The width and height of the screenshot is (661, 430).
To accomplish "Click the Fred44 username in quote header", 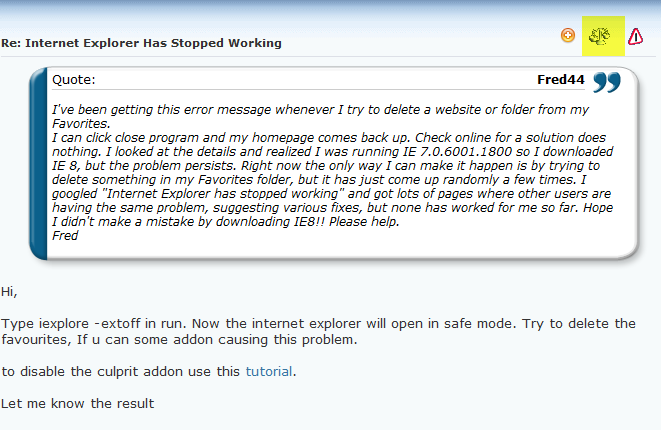I will (560, 80).
